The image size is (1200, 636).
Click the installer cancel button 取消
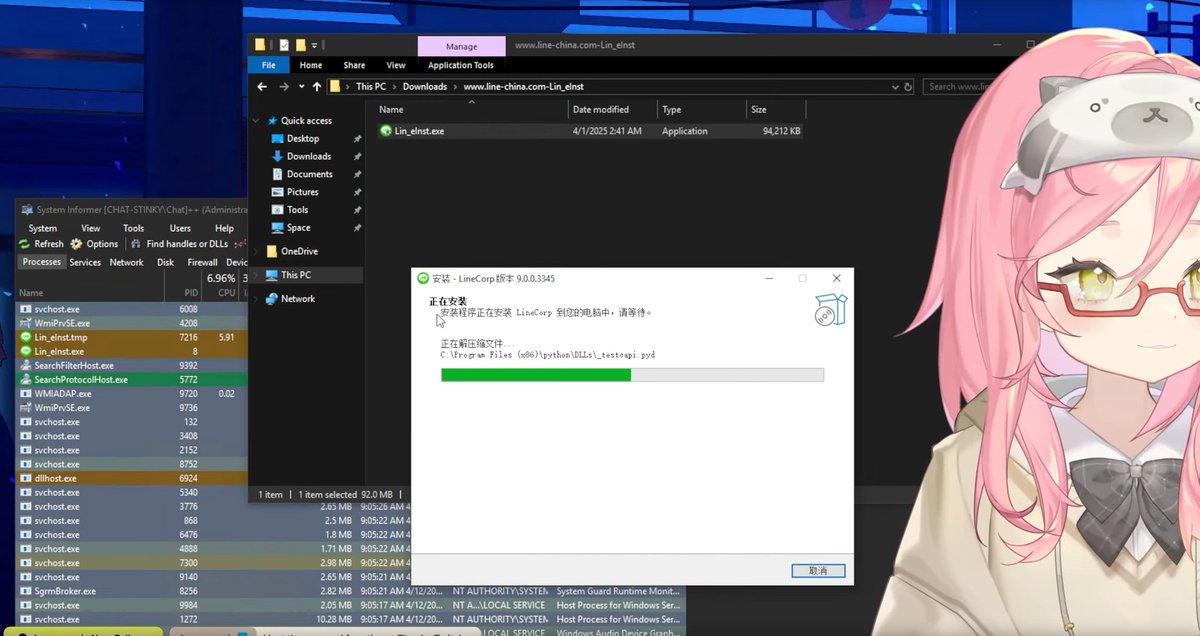point(818,570)
